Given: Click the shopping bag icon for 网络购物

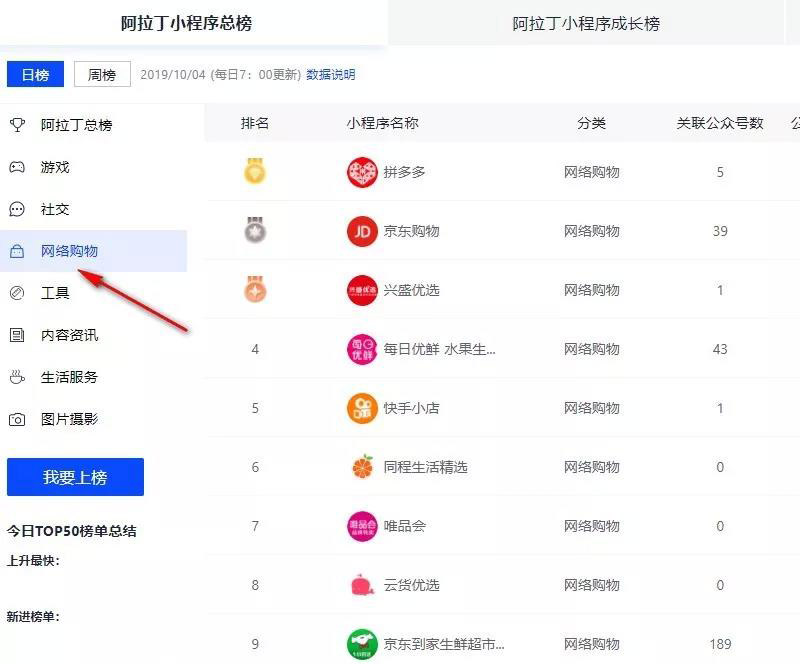Looking at the screenshot, I should [x=17, y=251].
